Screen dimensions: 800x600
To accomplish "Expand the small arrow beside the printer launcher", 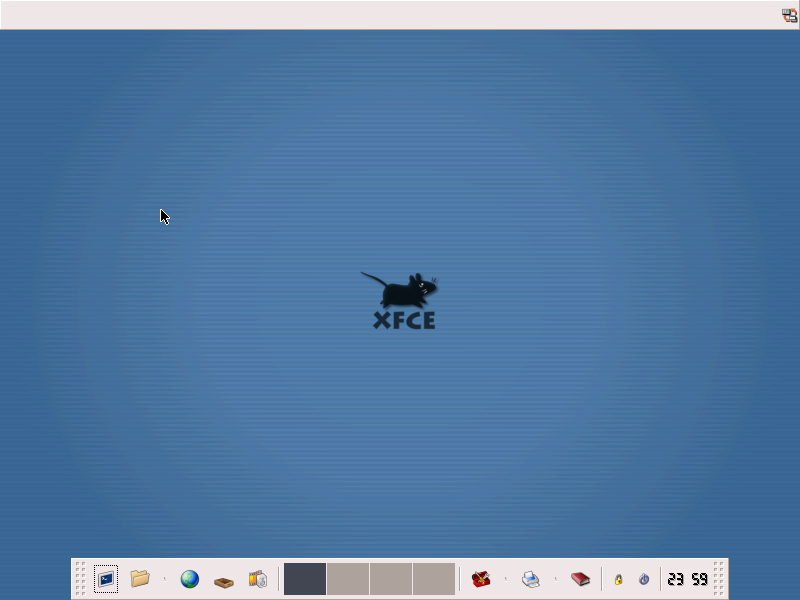I will click(x=556, y=579).
